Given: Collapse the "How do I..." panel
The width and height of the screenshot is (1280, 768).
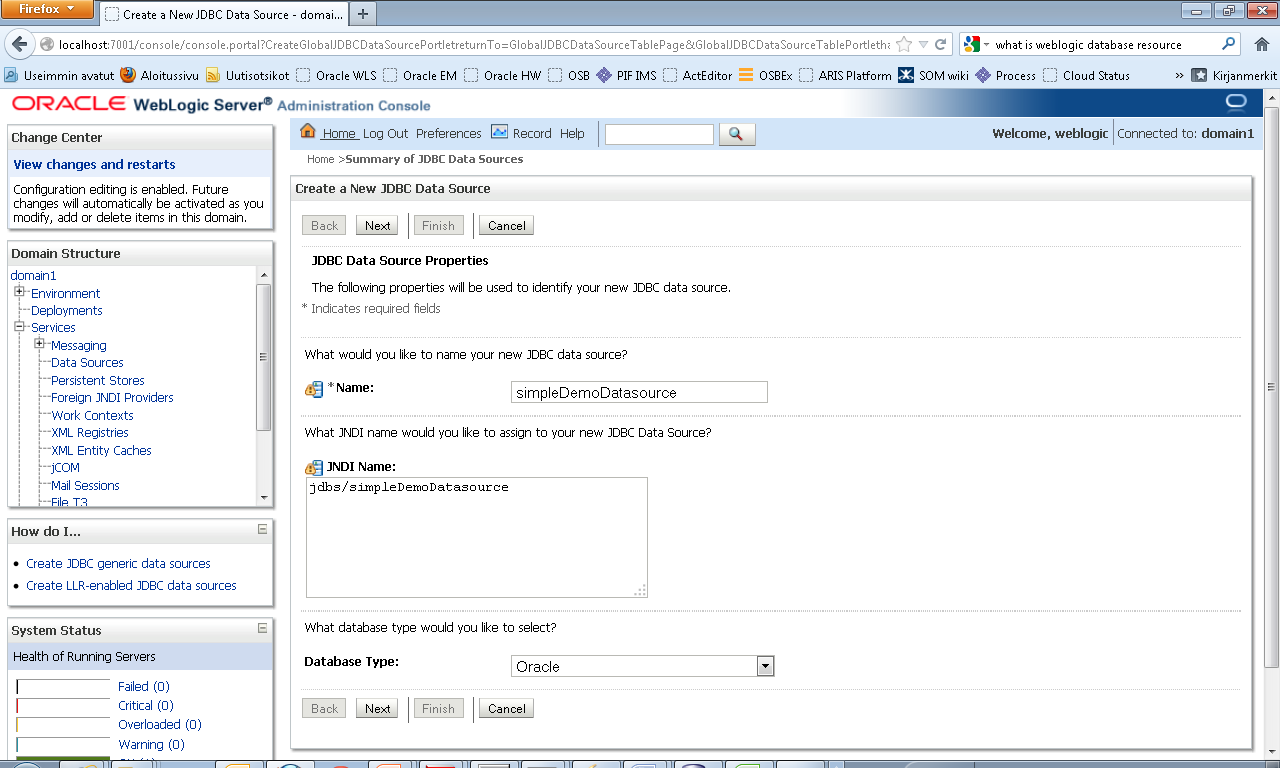Looking at the screenshot, I should 264,531.
